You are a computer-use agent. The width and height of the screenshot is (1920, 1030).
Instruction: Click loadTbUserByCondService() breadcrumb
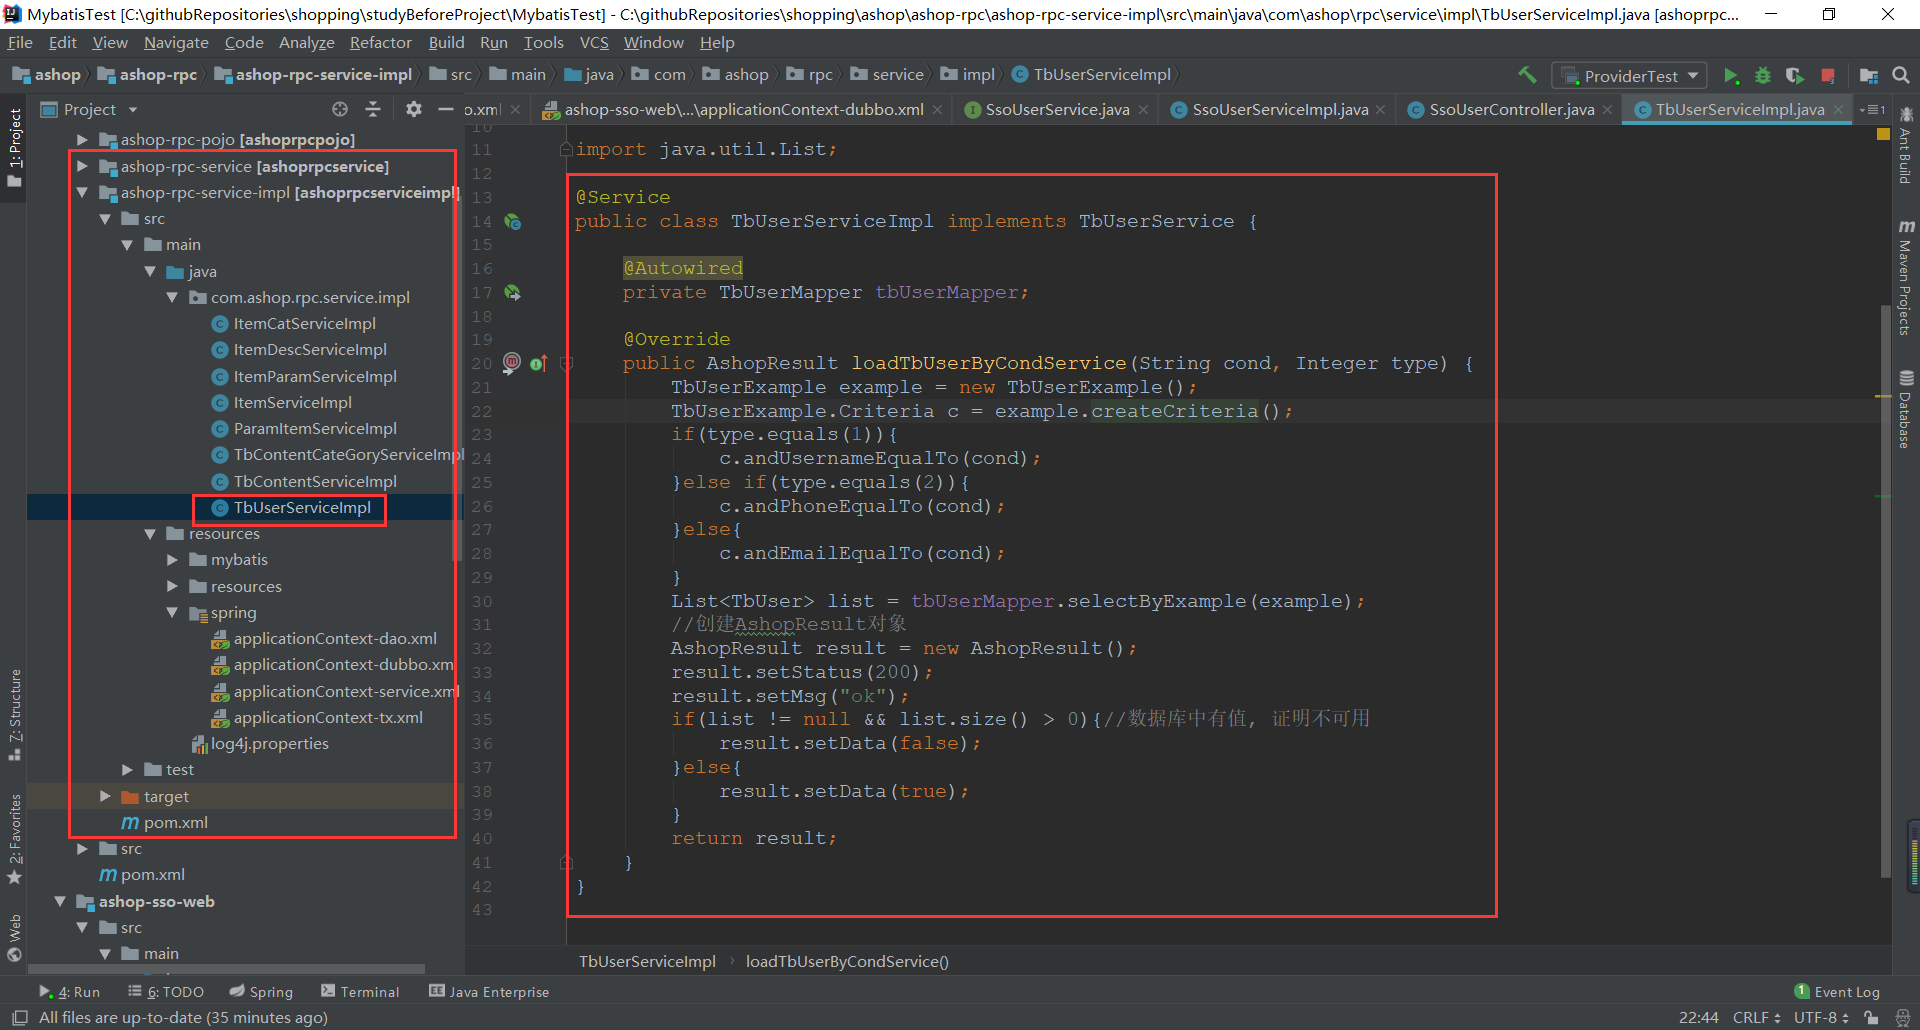847,961
